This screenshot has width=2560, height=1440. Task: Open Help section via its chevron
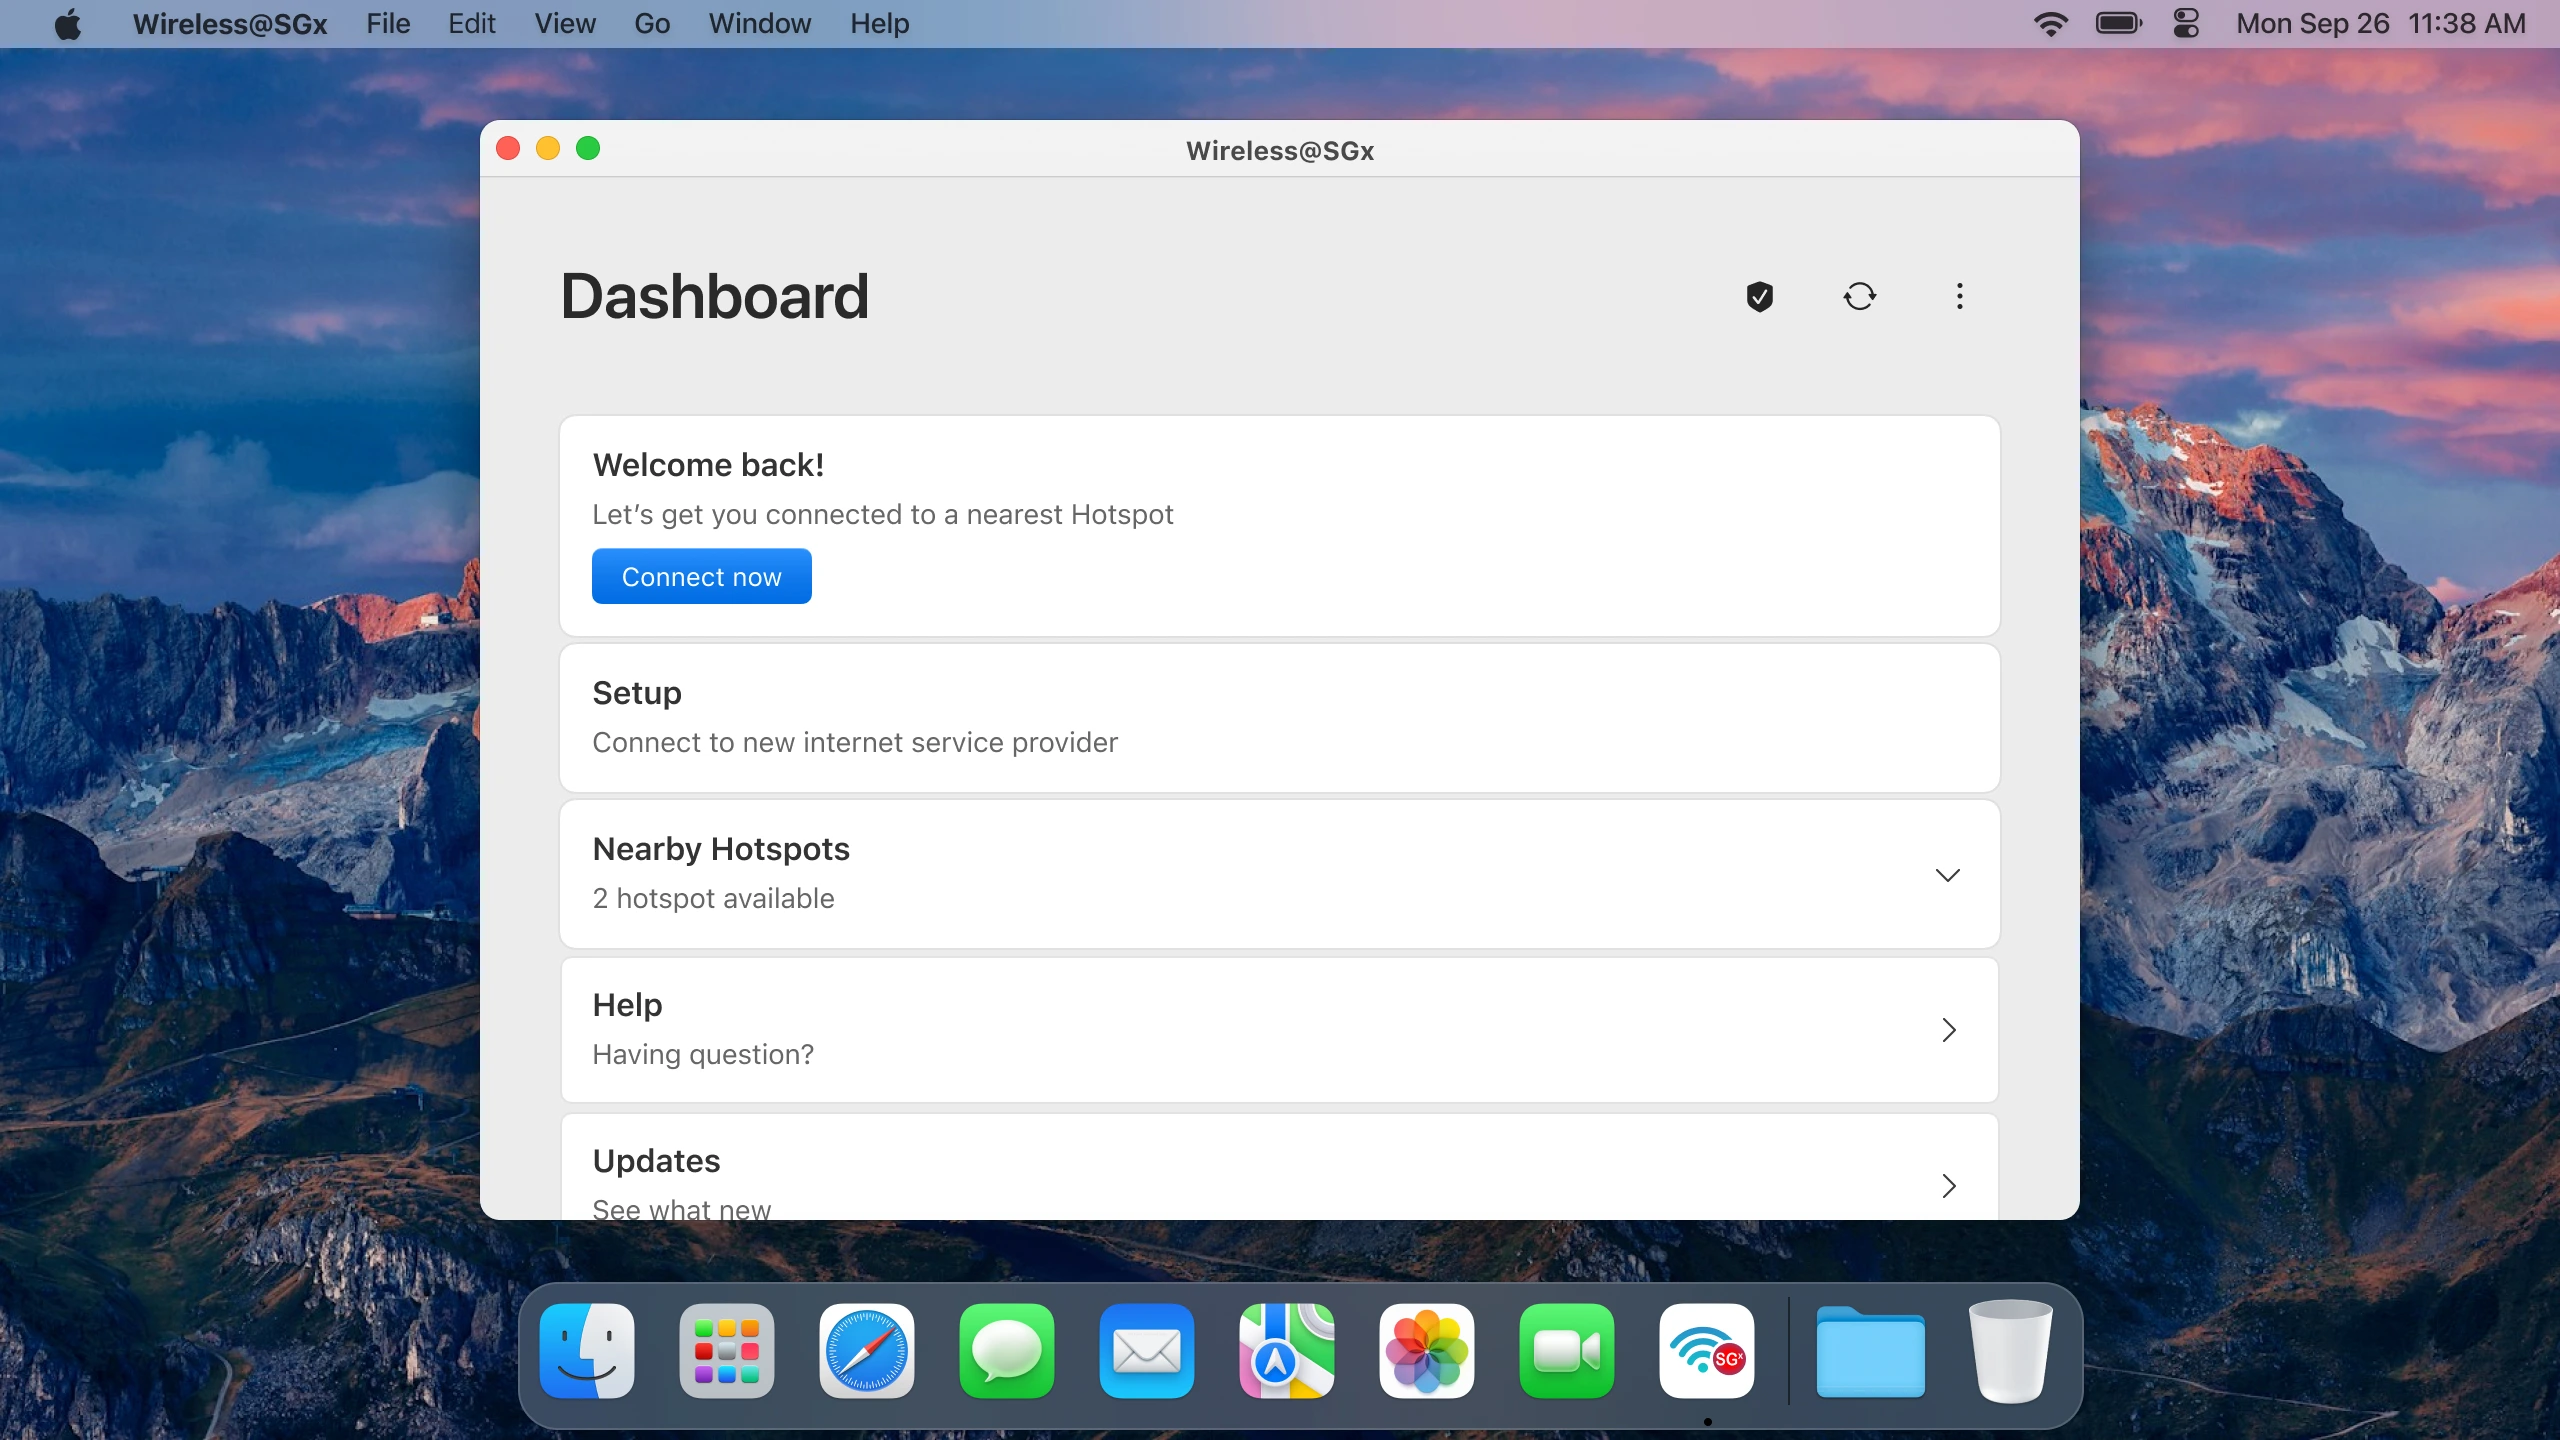click(1948, 1030)
